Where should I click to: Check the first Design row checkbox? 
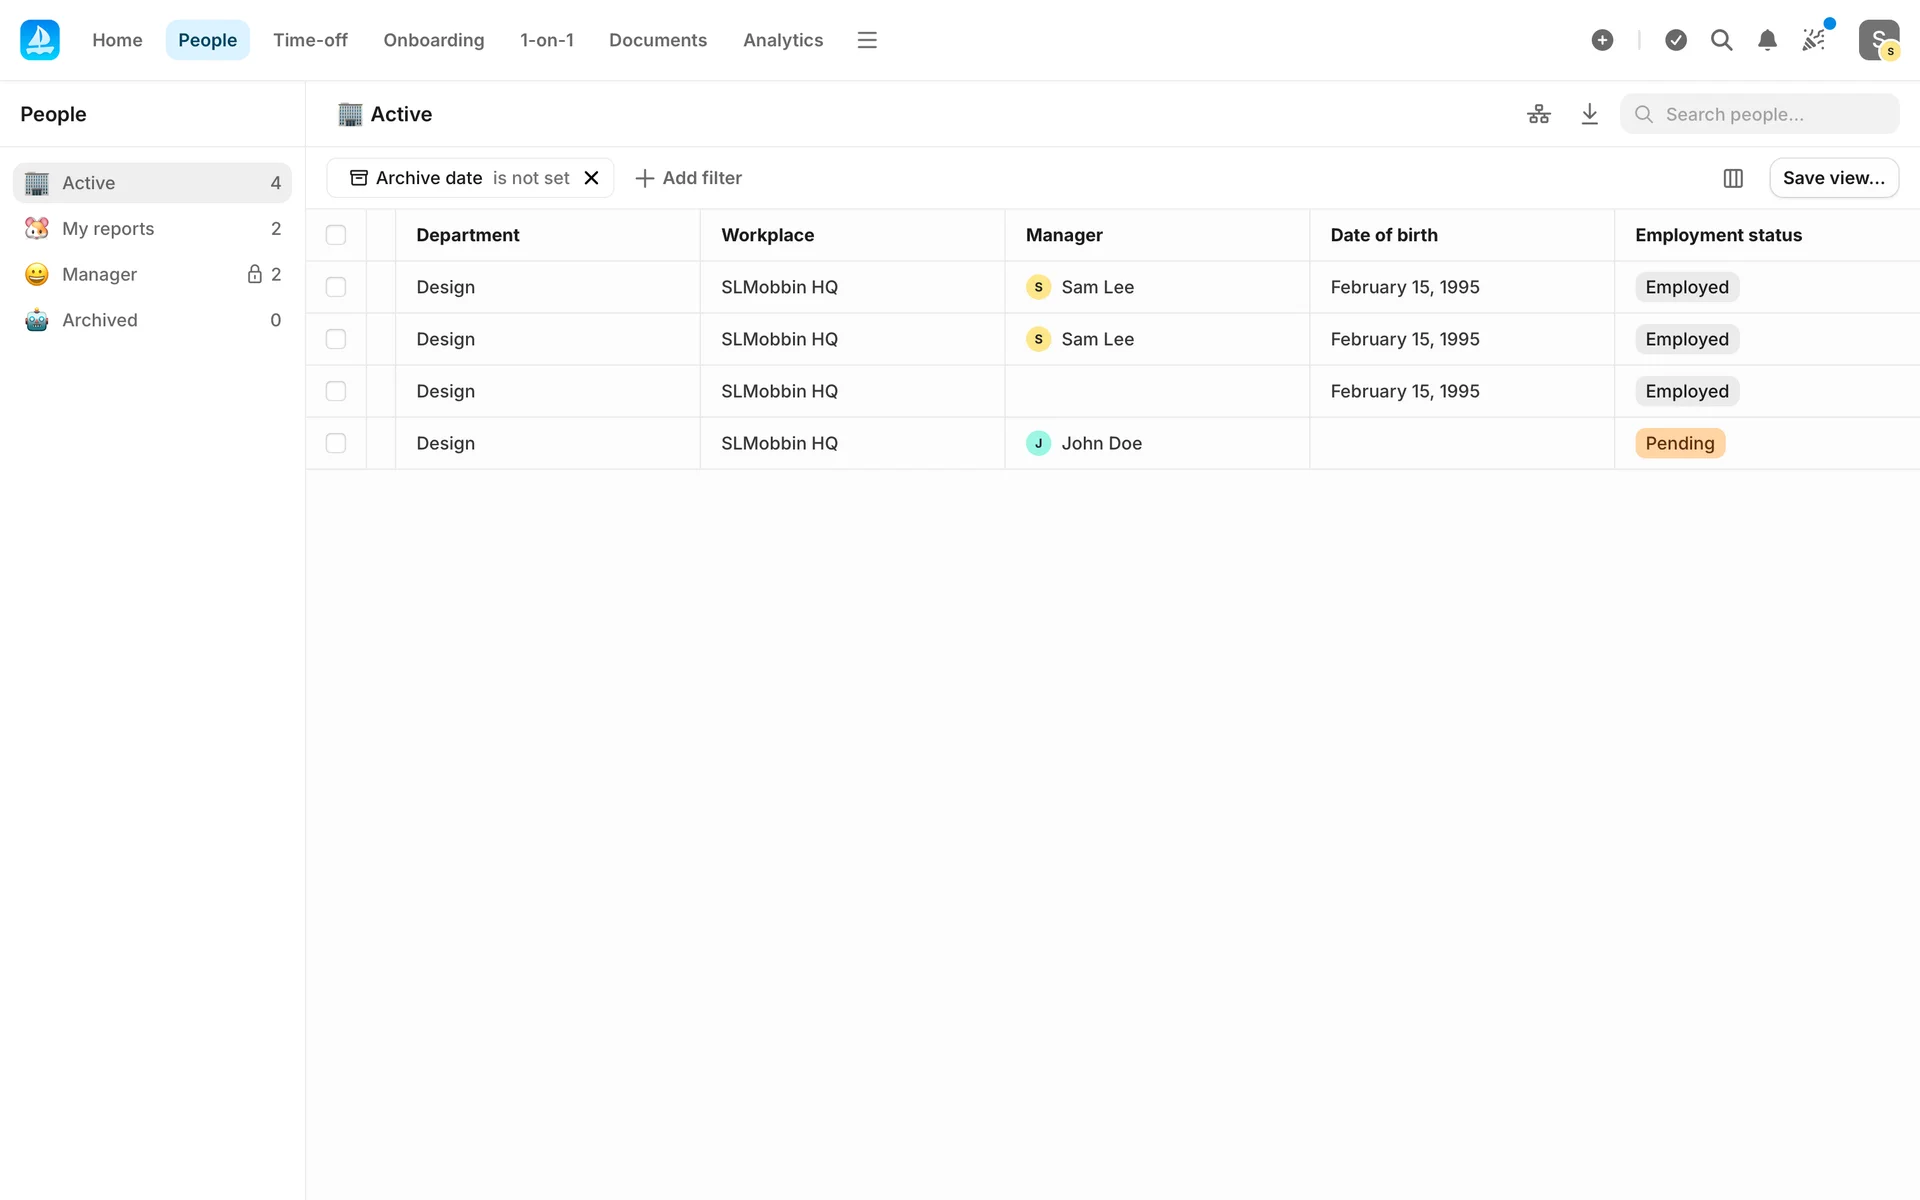336,287
